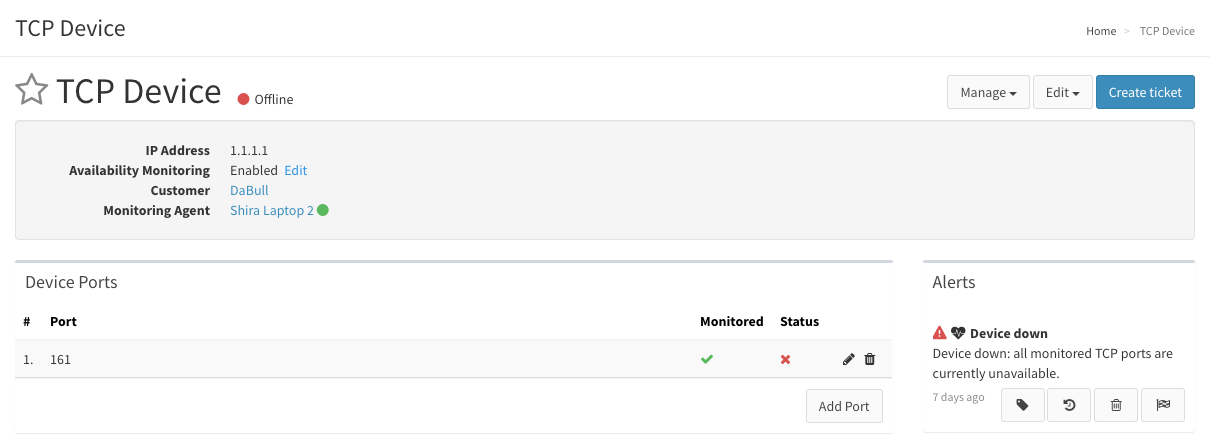
Task: Go to Home in the breadcrumb
Action: point(1101,31)
